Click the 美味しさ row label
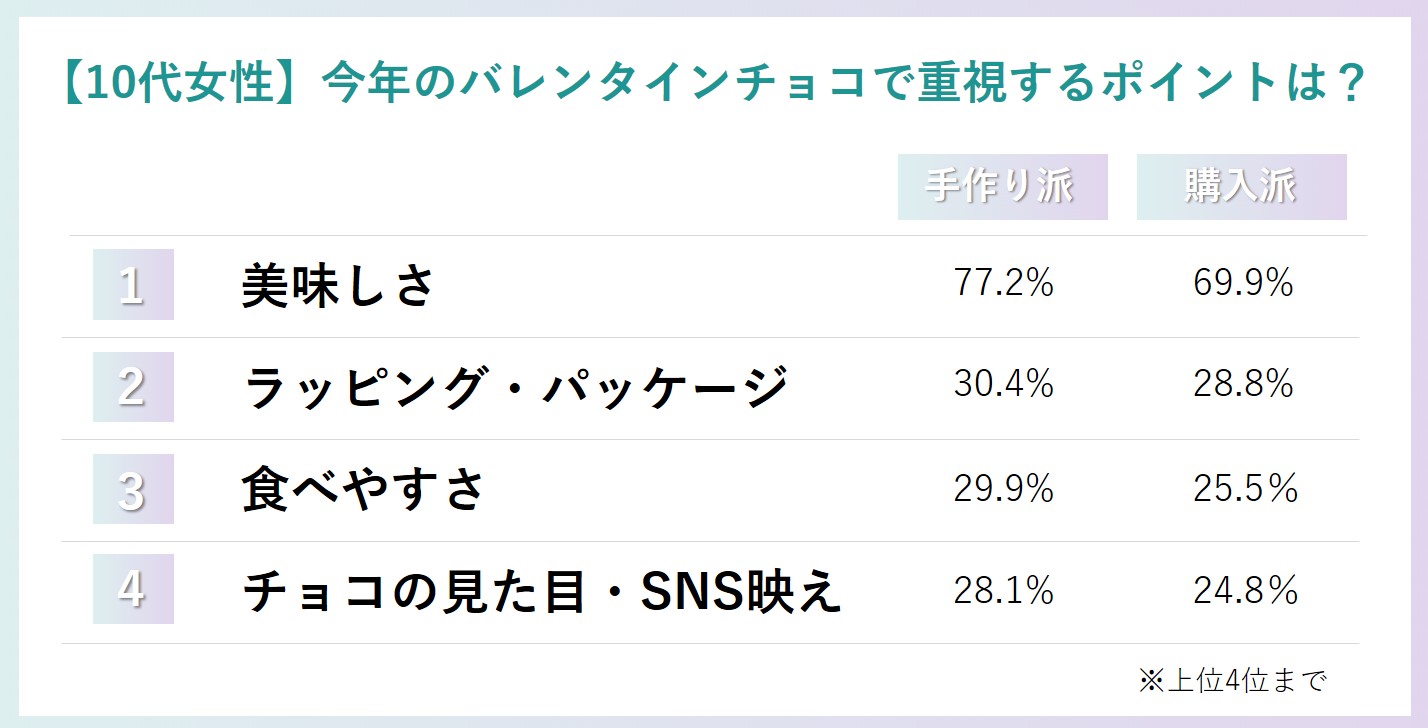 (339, 286)
